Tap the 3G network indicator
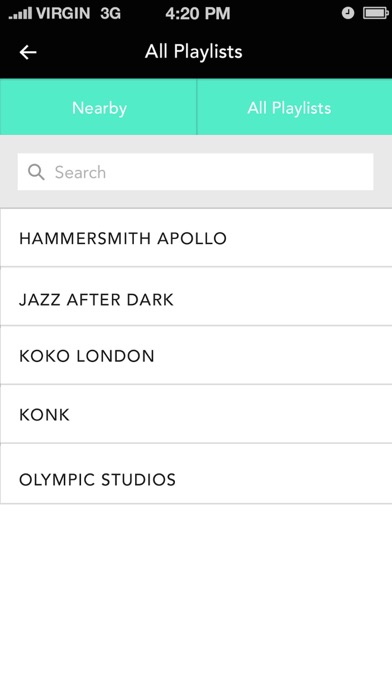Screen dimensions: 392x696 click(x=111, y=13)
